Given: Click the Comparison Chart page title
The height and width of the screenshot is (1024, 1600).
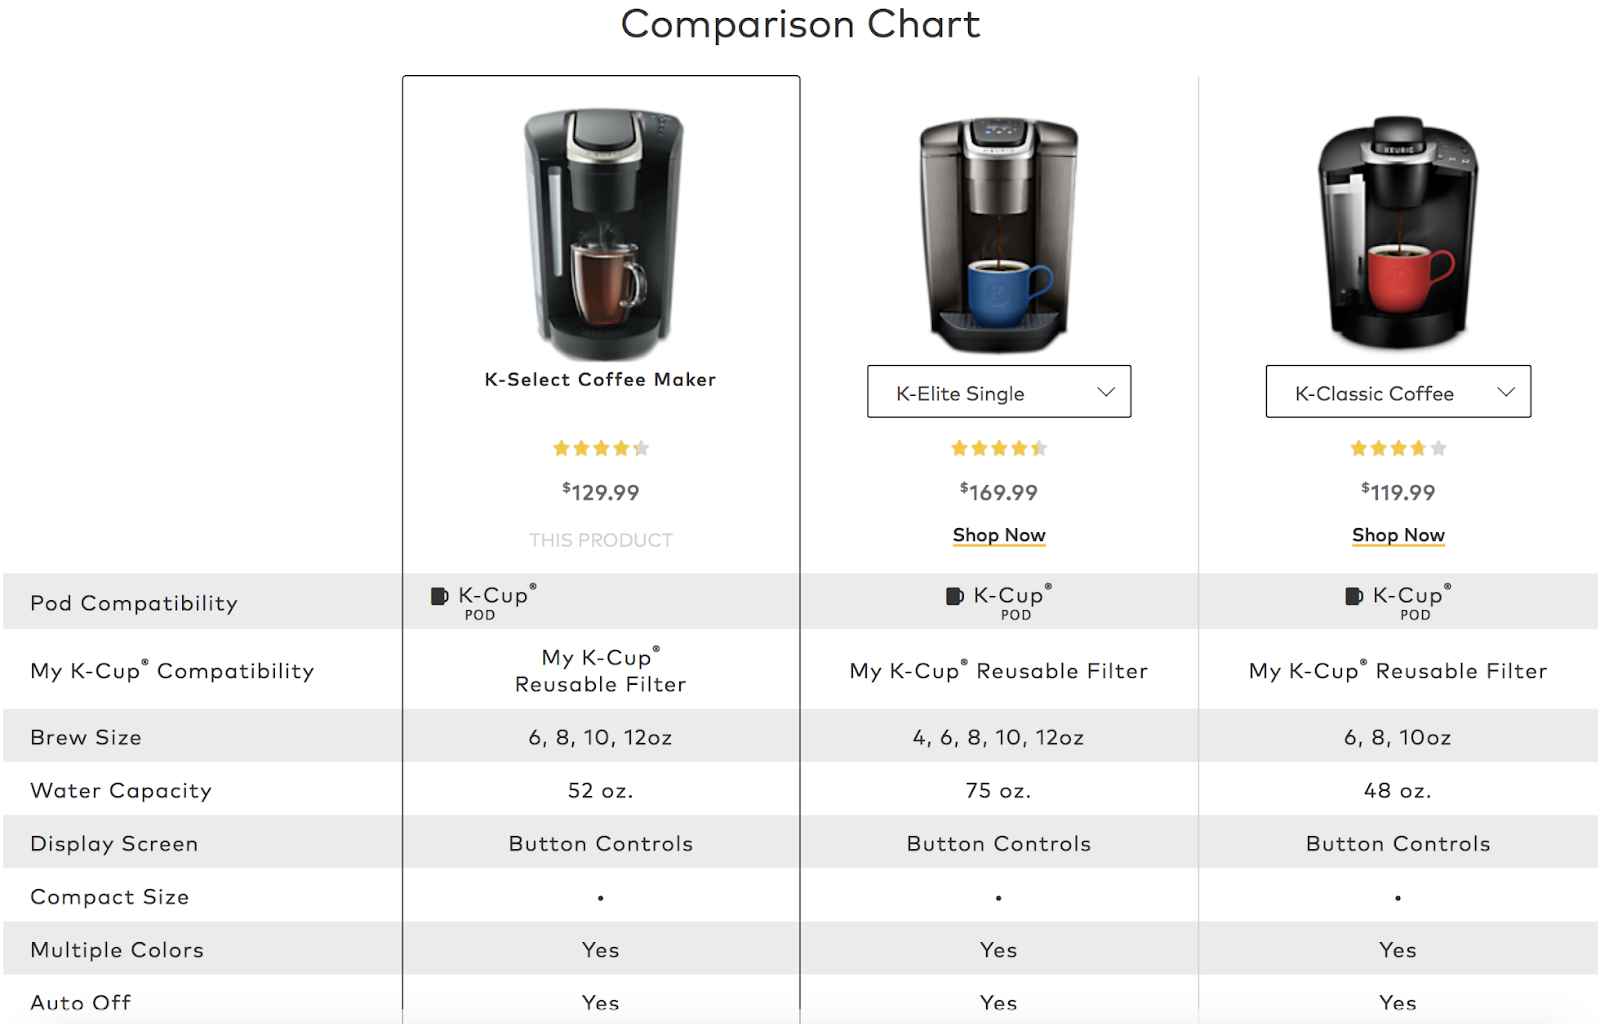Looking at the screenshot, I should (800, 24).
